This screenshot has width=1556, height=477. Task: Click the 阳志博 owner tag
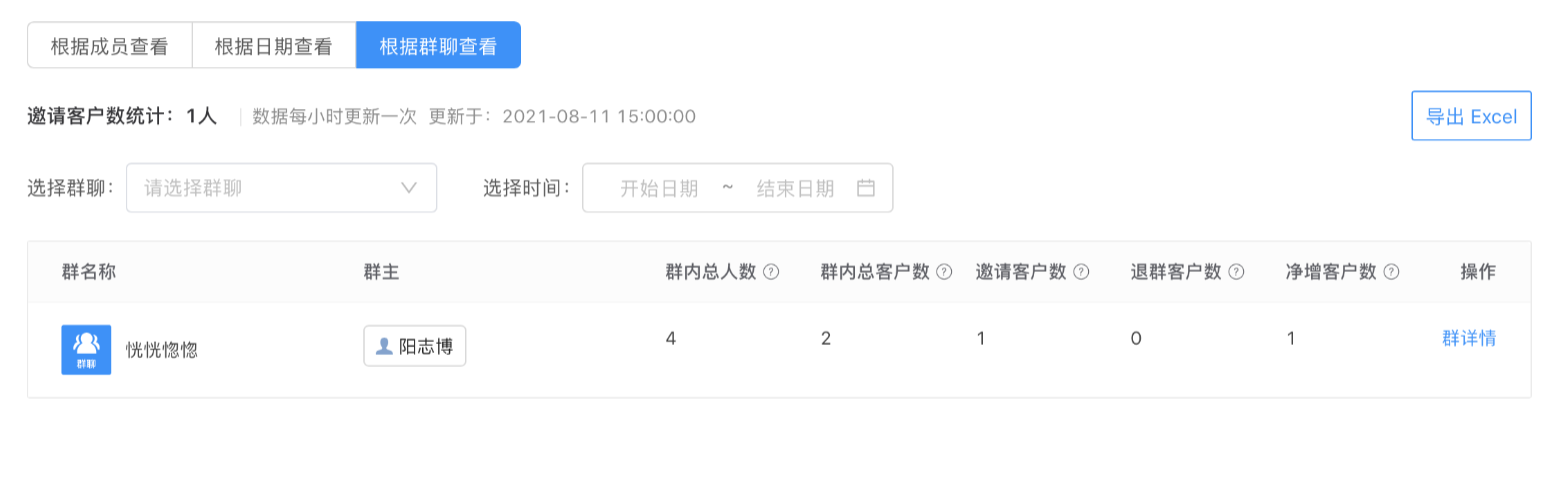click(414, 346)
